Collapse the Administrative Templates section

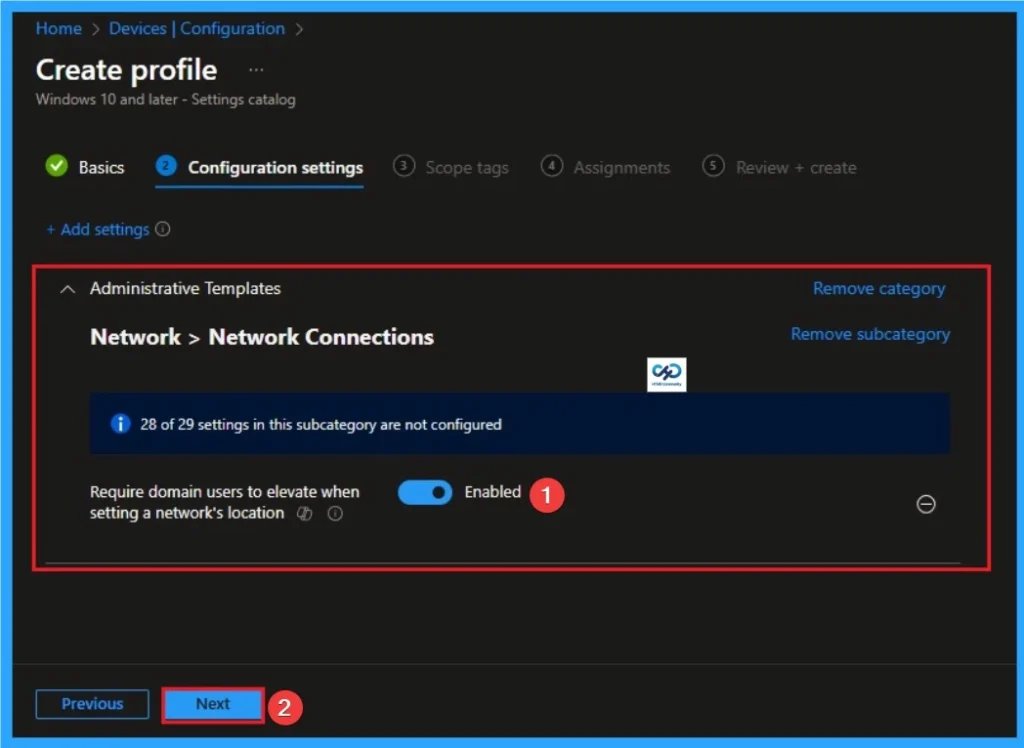[67, 289]
